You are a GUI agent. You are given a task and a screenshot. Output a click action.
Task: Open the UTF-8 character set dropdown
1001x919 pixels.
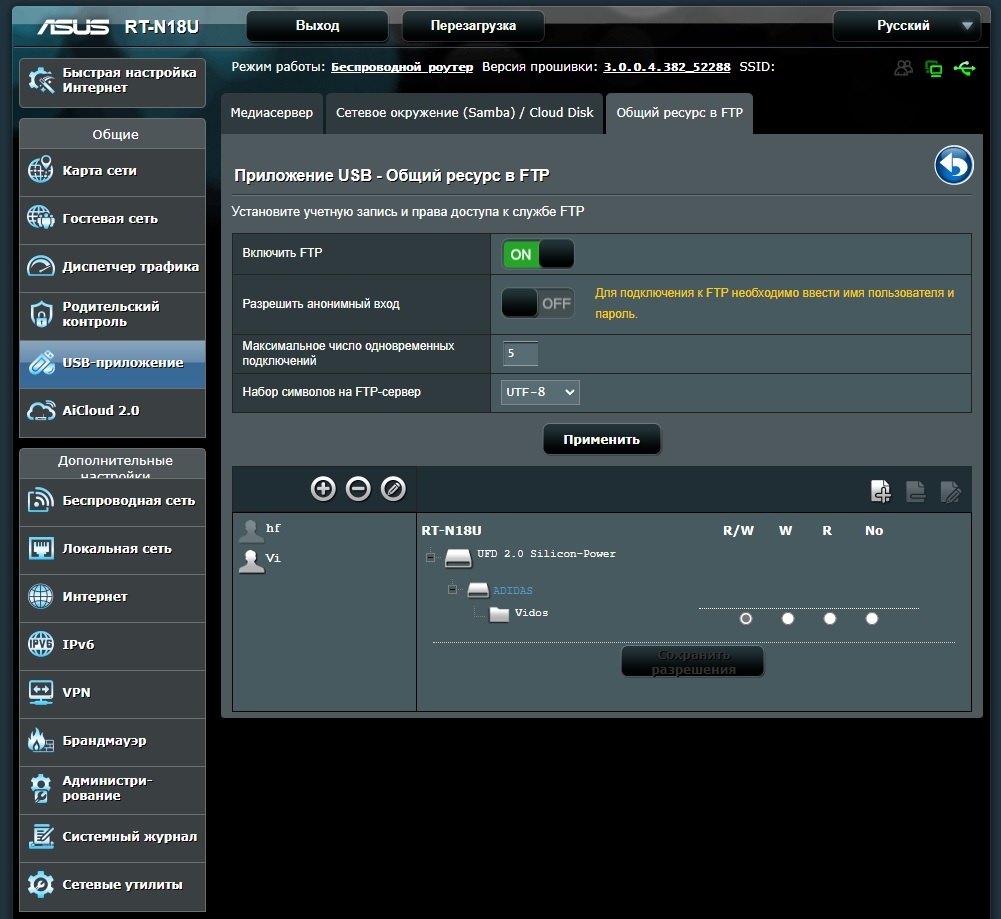pos(540,392)
